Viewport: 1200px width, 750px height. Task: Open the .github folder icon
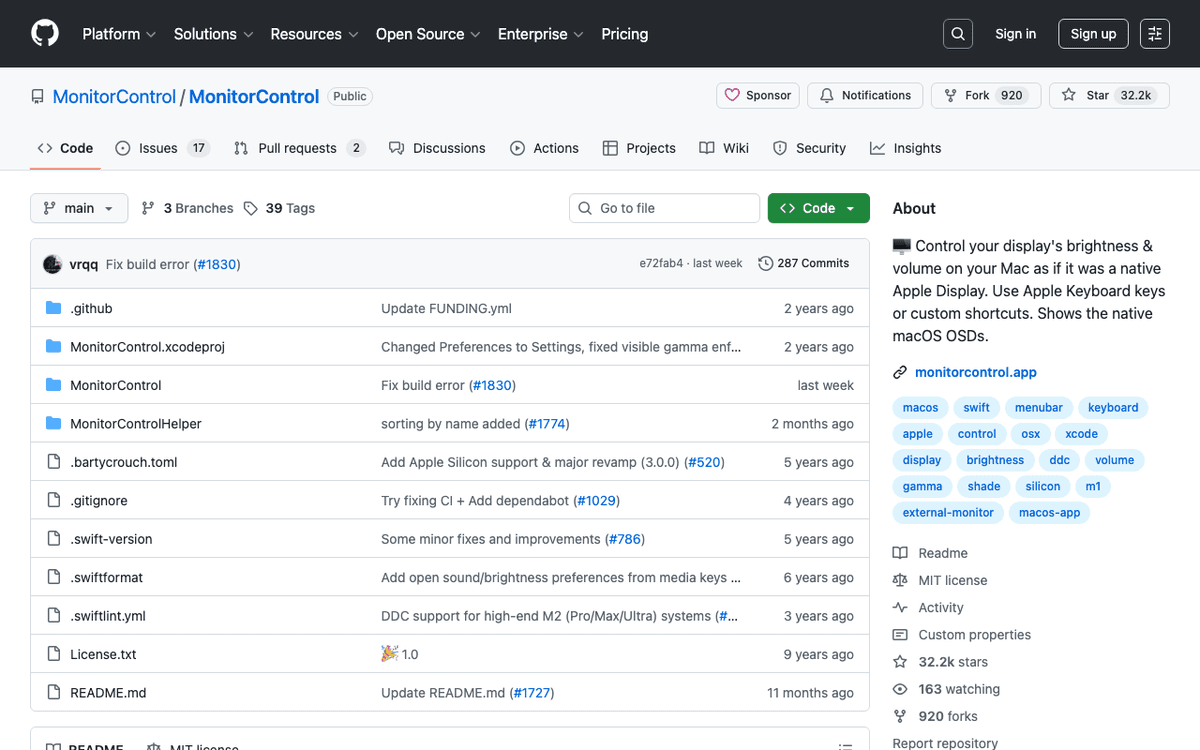tap(53, 308)
